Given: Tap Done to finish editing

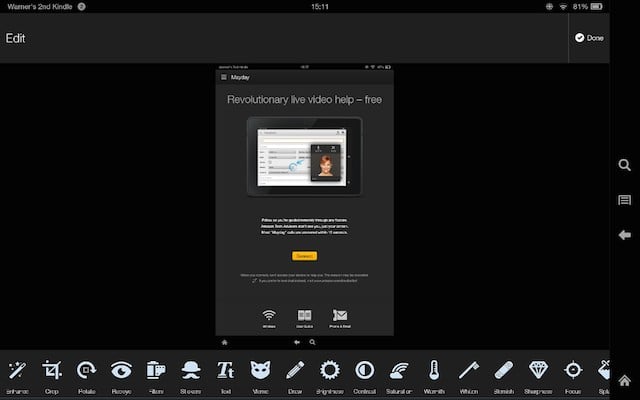Looking at the screenshot, I should pos(589,38).
